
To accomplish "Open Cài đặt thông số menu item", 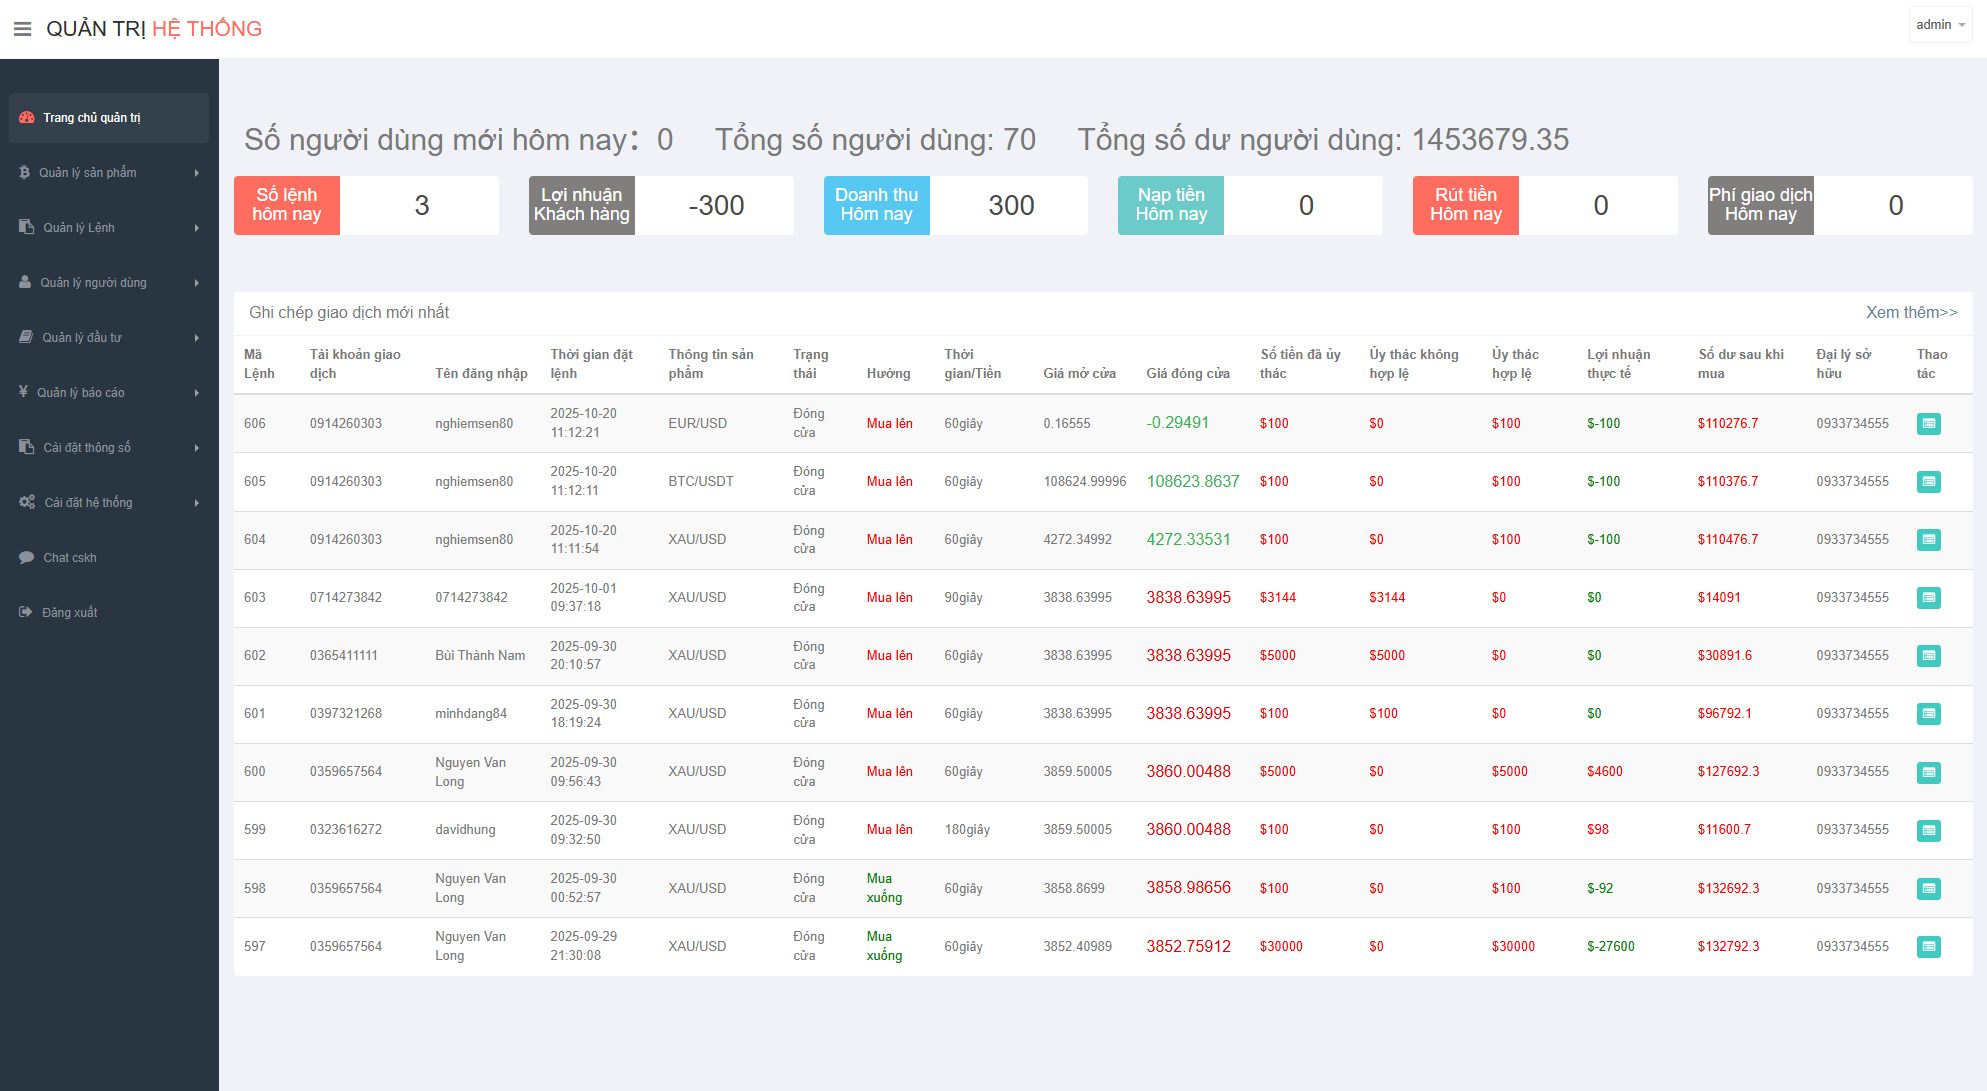I will coord(87,447).
